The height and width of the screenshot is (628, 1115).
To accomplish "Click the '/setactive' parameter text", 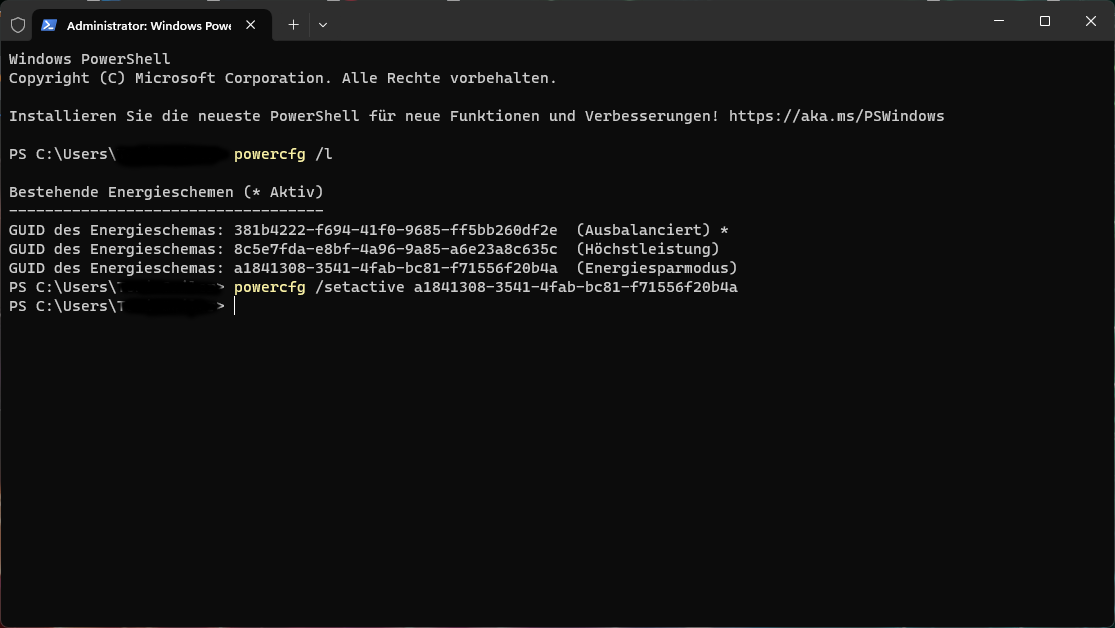I will click(x=360, y=287).
